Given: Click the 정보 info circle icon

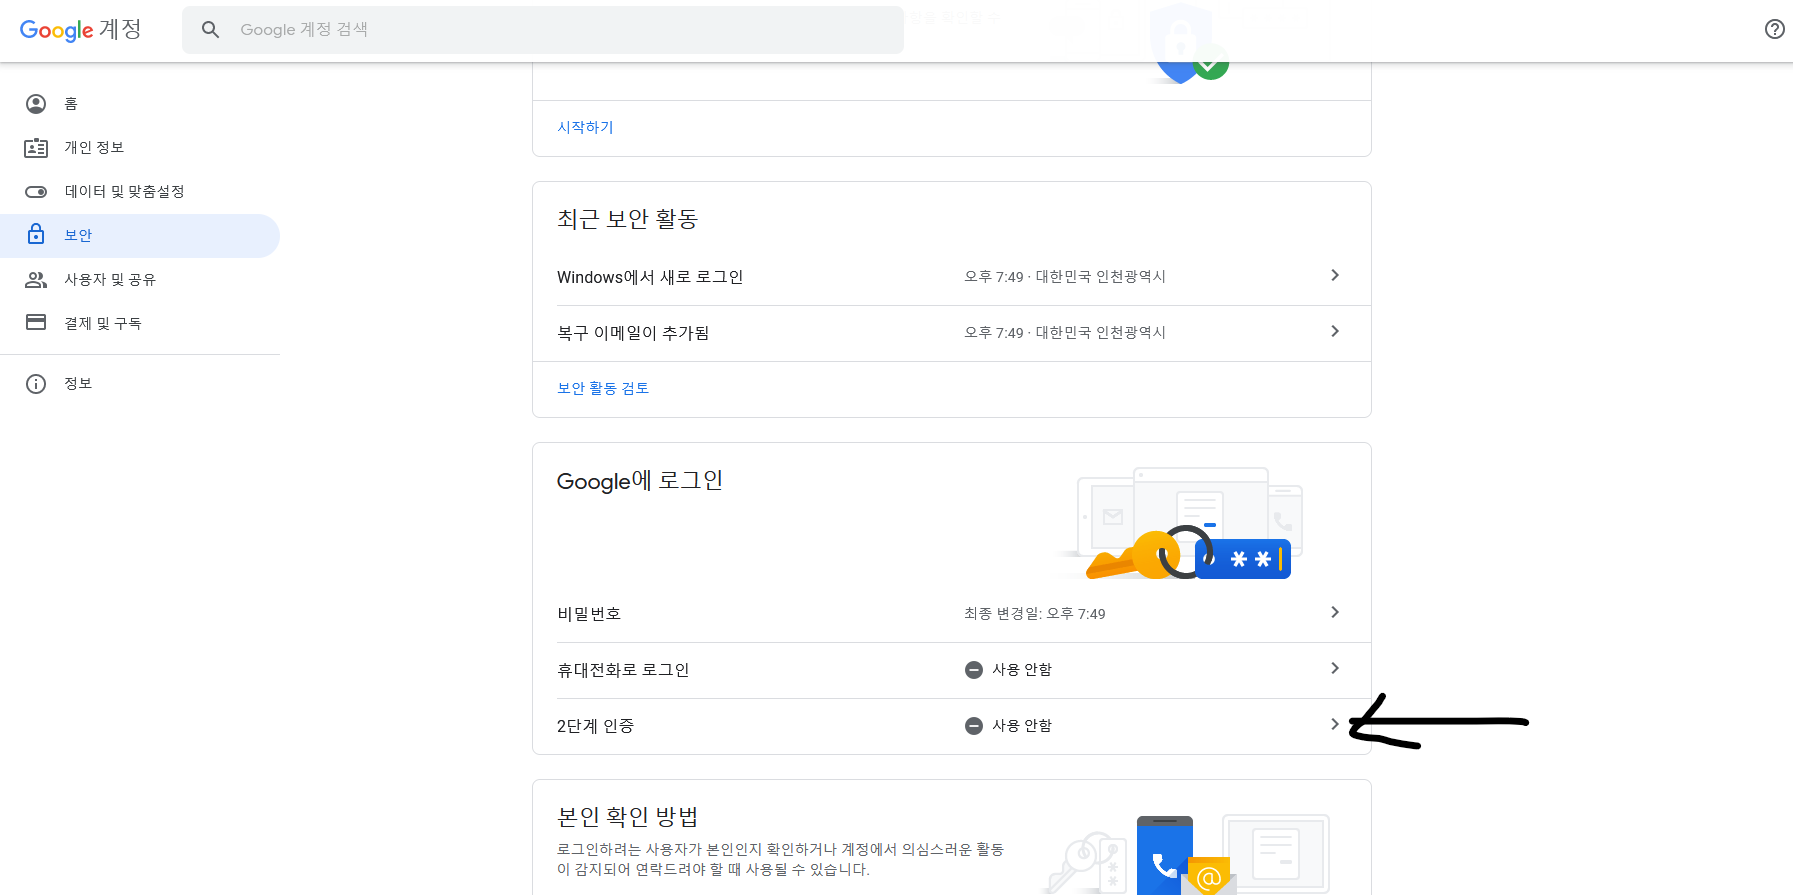Looking at the screenshot, I should (x=36, y=384).
